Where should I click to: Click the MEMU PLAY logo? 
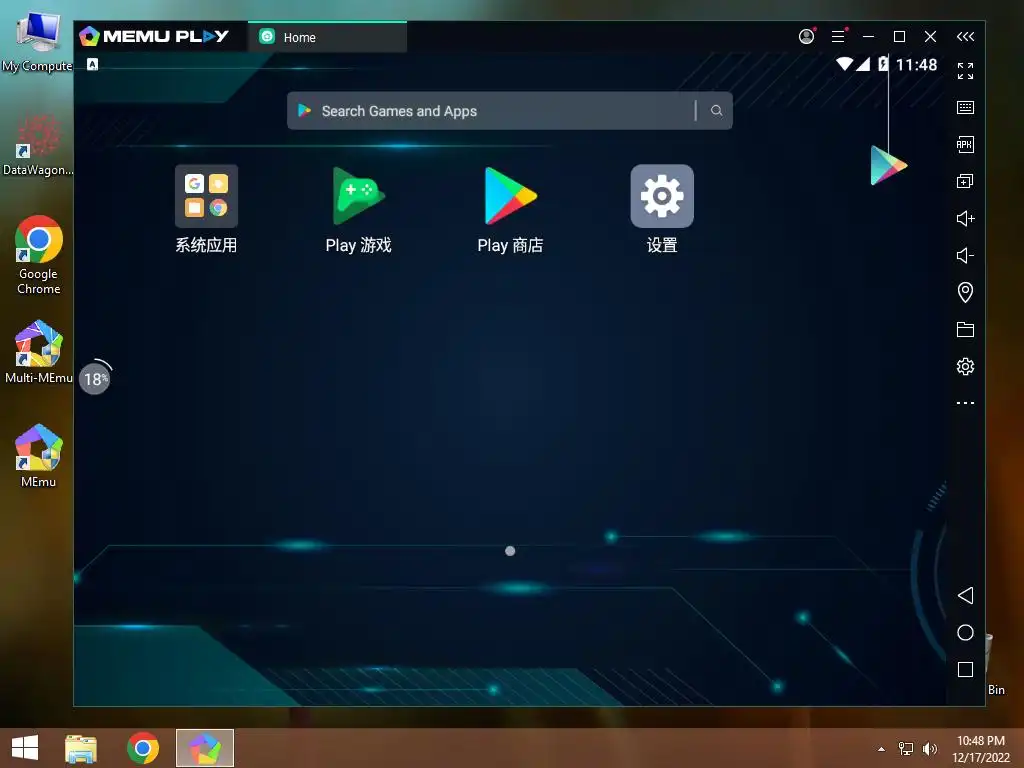pos(154,37)
